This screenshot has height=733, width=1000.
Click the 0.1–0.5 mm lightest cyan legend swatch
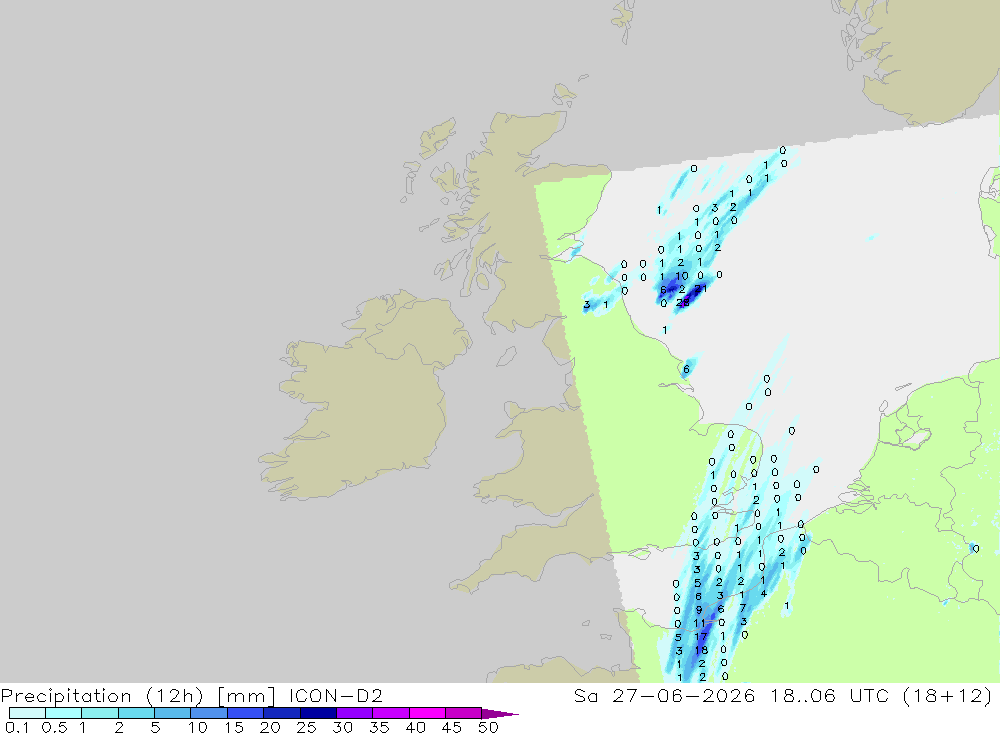[27, 713]
